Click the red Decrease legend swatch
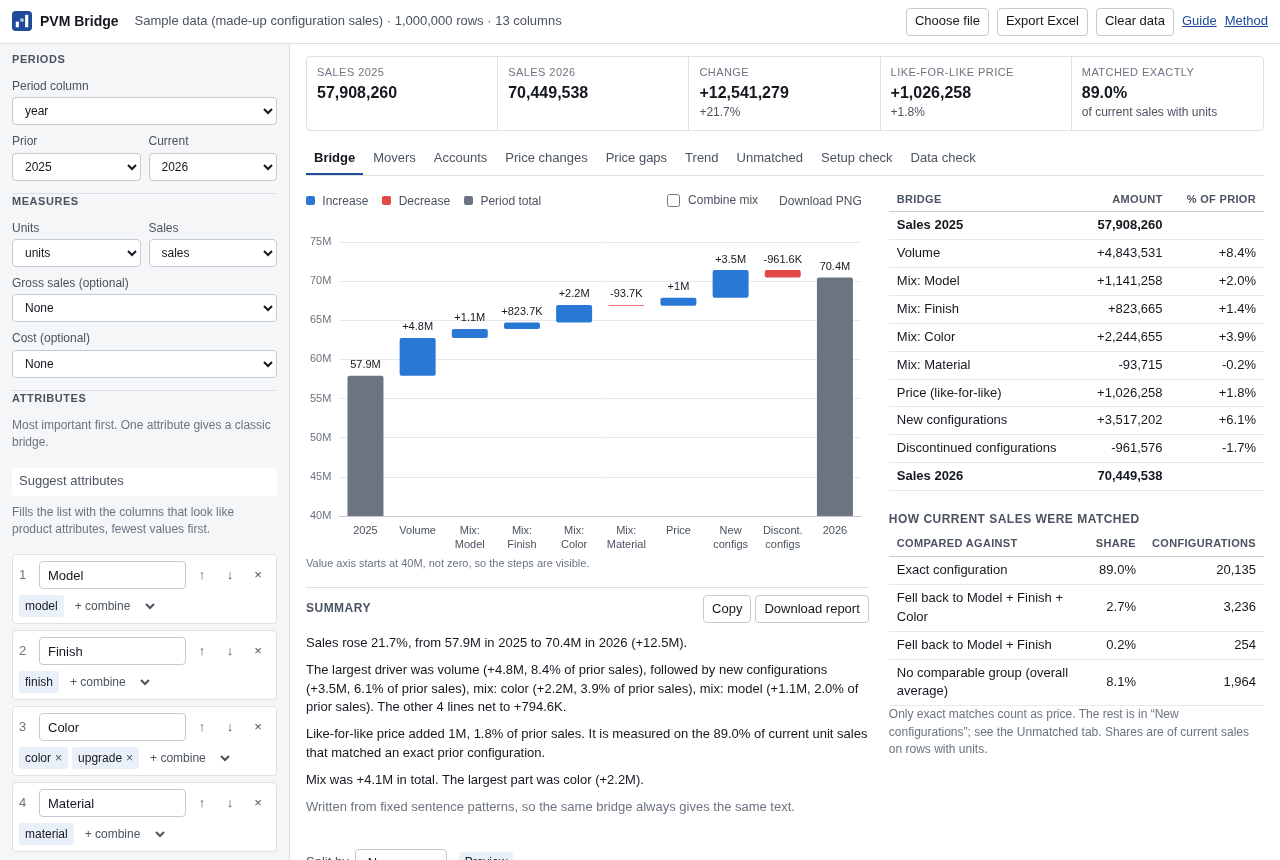The image size is (1280, 860). tap(387, 201)
